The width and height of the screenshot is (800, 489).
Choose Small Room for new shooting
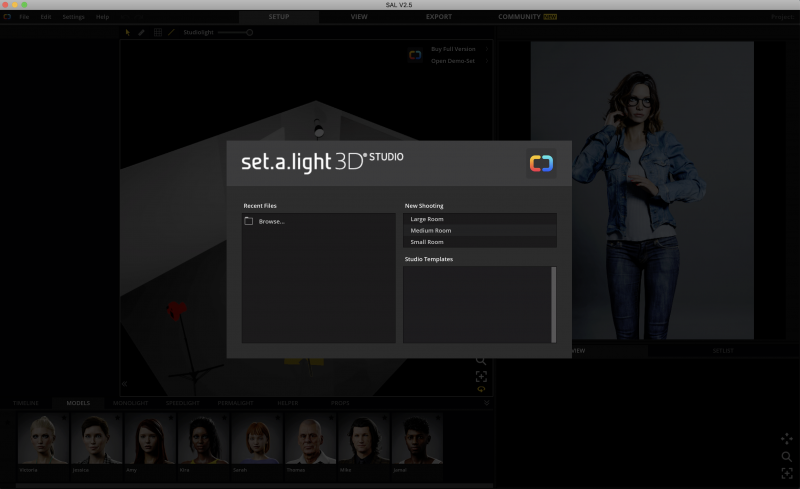[x=480, y=242]
